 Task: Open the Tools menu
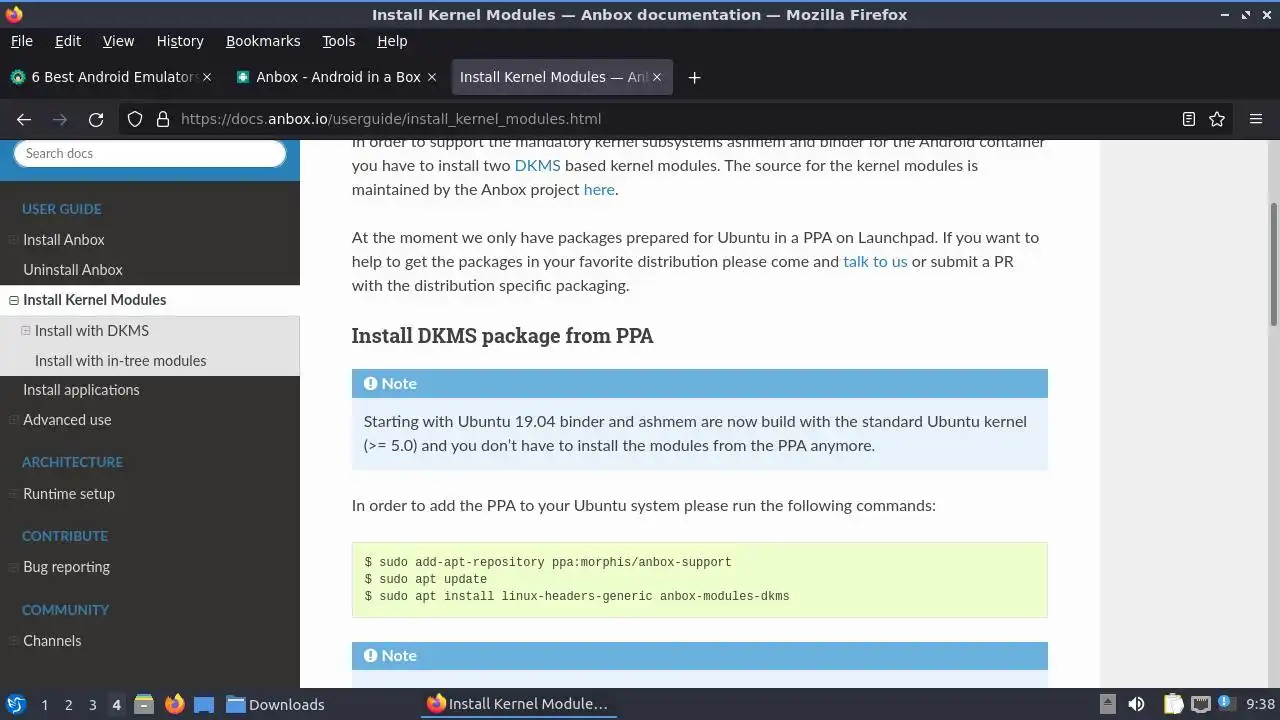pyautogui.click(x=338, y=41)
